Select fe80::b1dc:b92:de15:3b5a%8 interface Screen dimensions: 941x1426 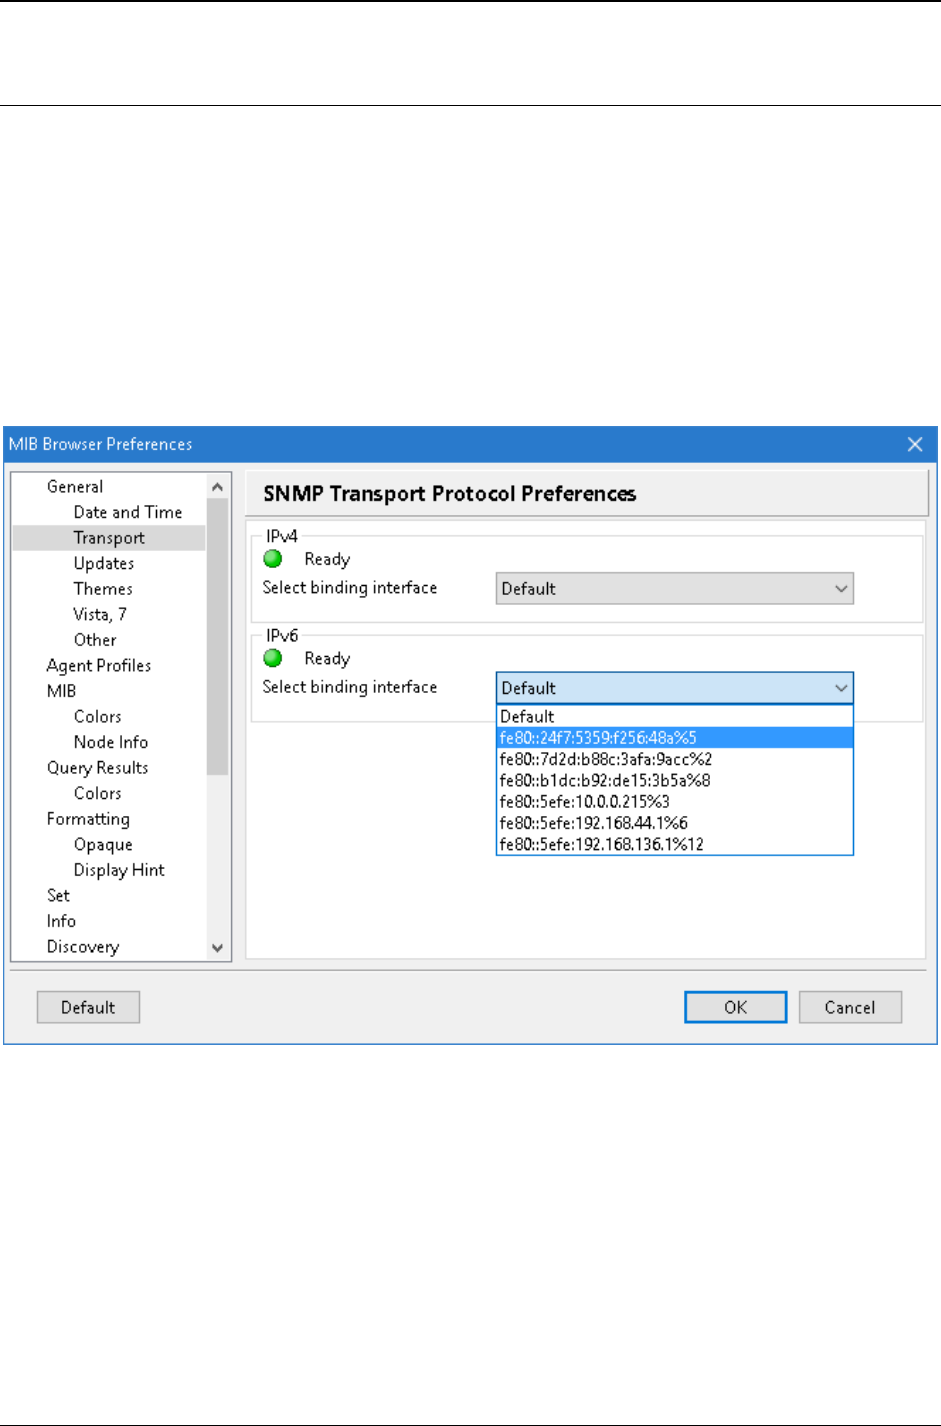pos(675,780)
